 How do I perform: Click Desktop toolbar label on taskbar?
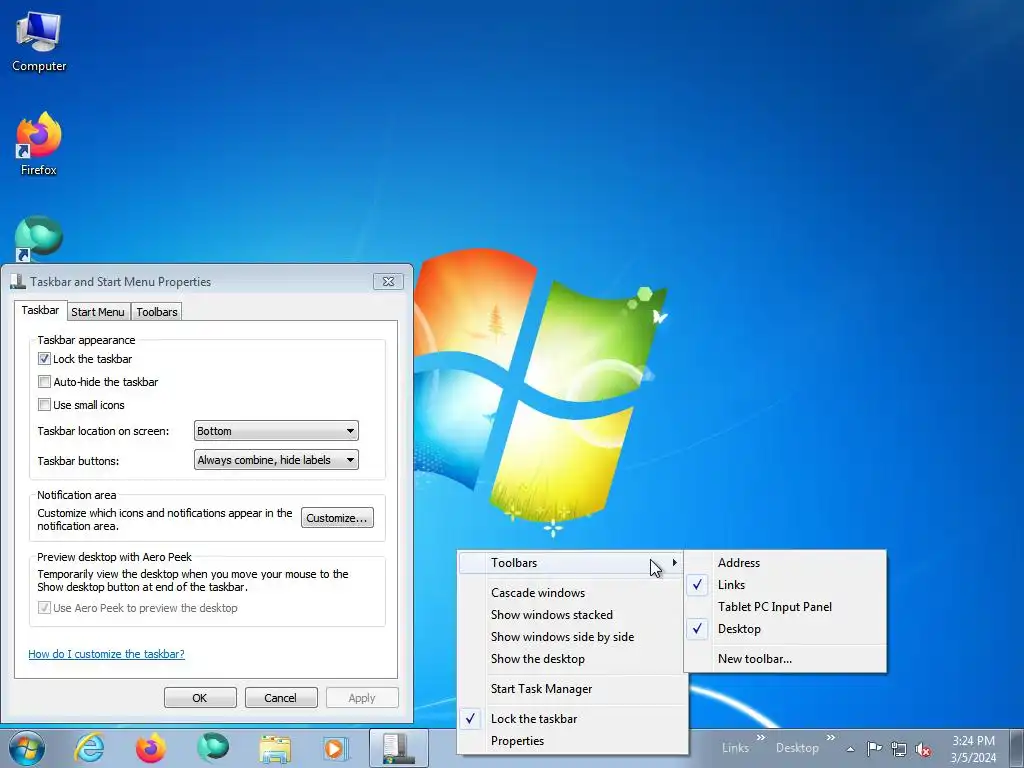coord(797,748)
